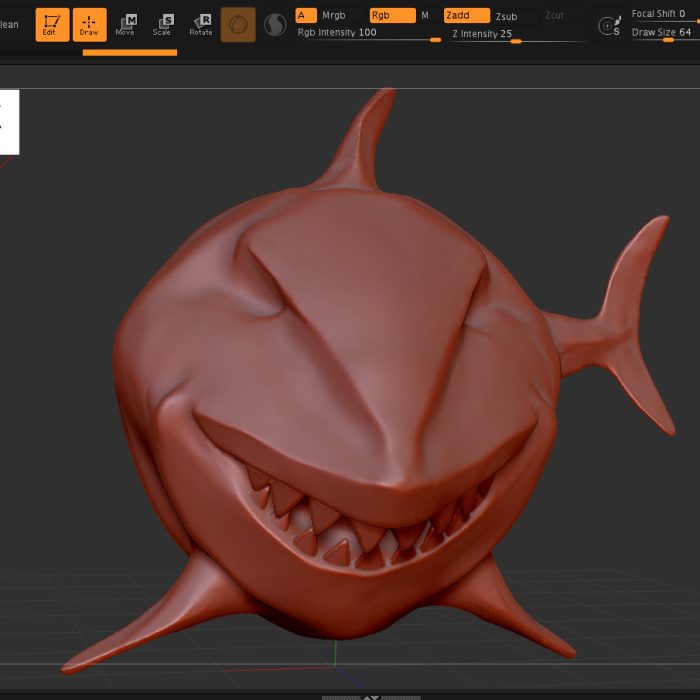Enable the M material mode
This screenshot has width=700, height=700.
[425, 16]
